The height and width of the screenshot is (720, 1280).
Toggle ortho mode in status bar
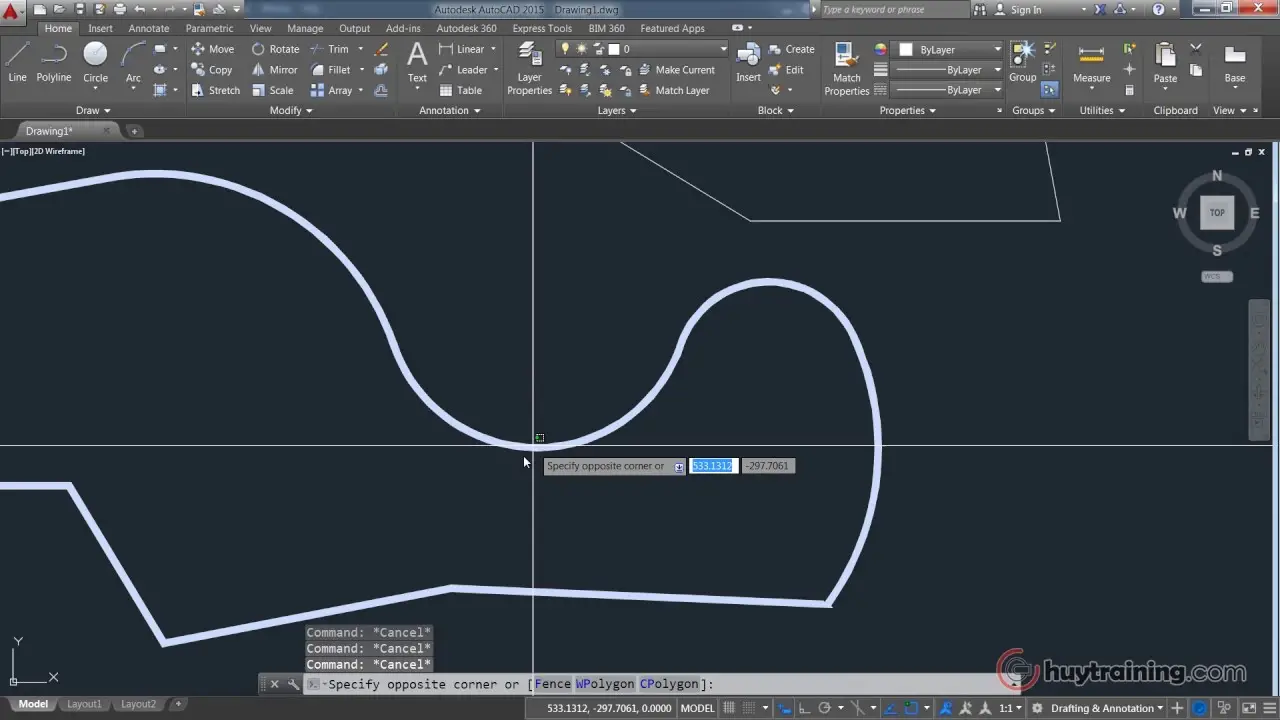(804, 708)
